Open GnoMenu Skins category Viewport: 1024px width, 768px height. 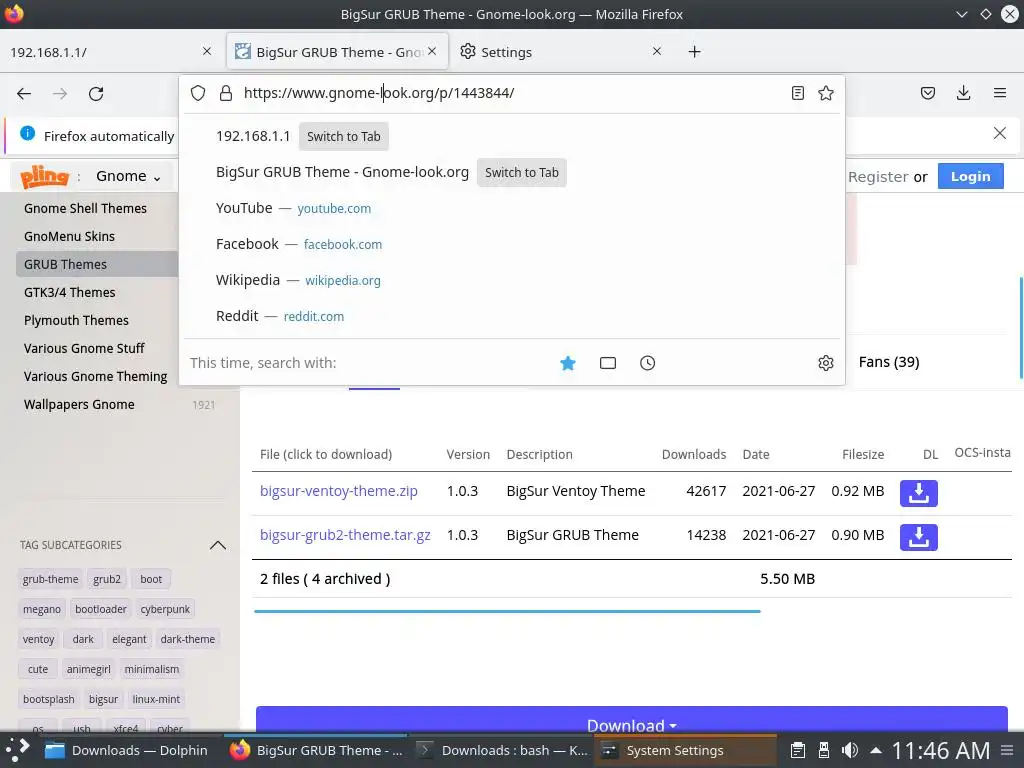click(x=69, y=236)
